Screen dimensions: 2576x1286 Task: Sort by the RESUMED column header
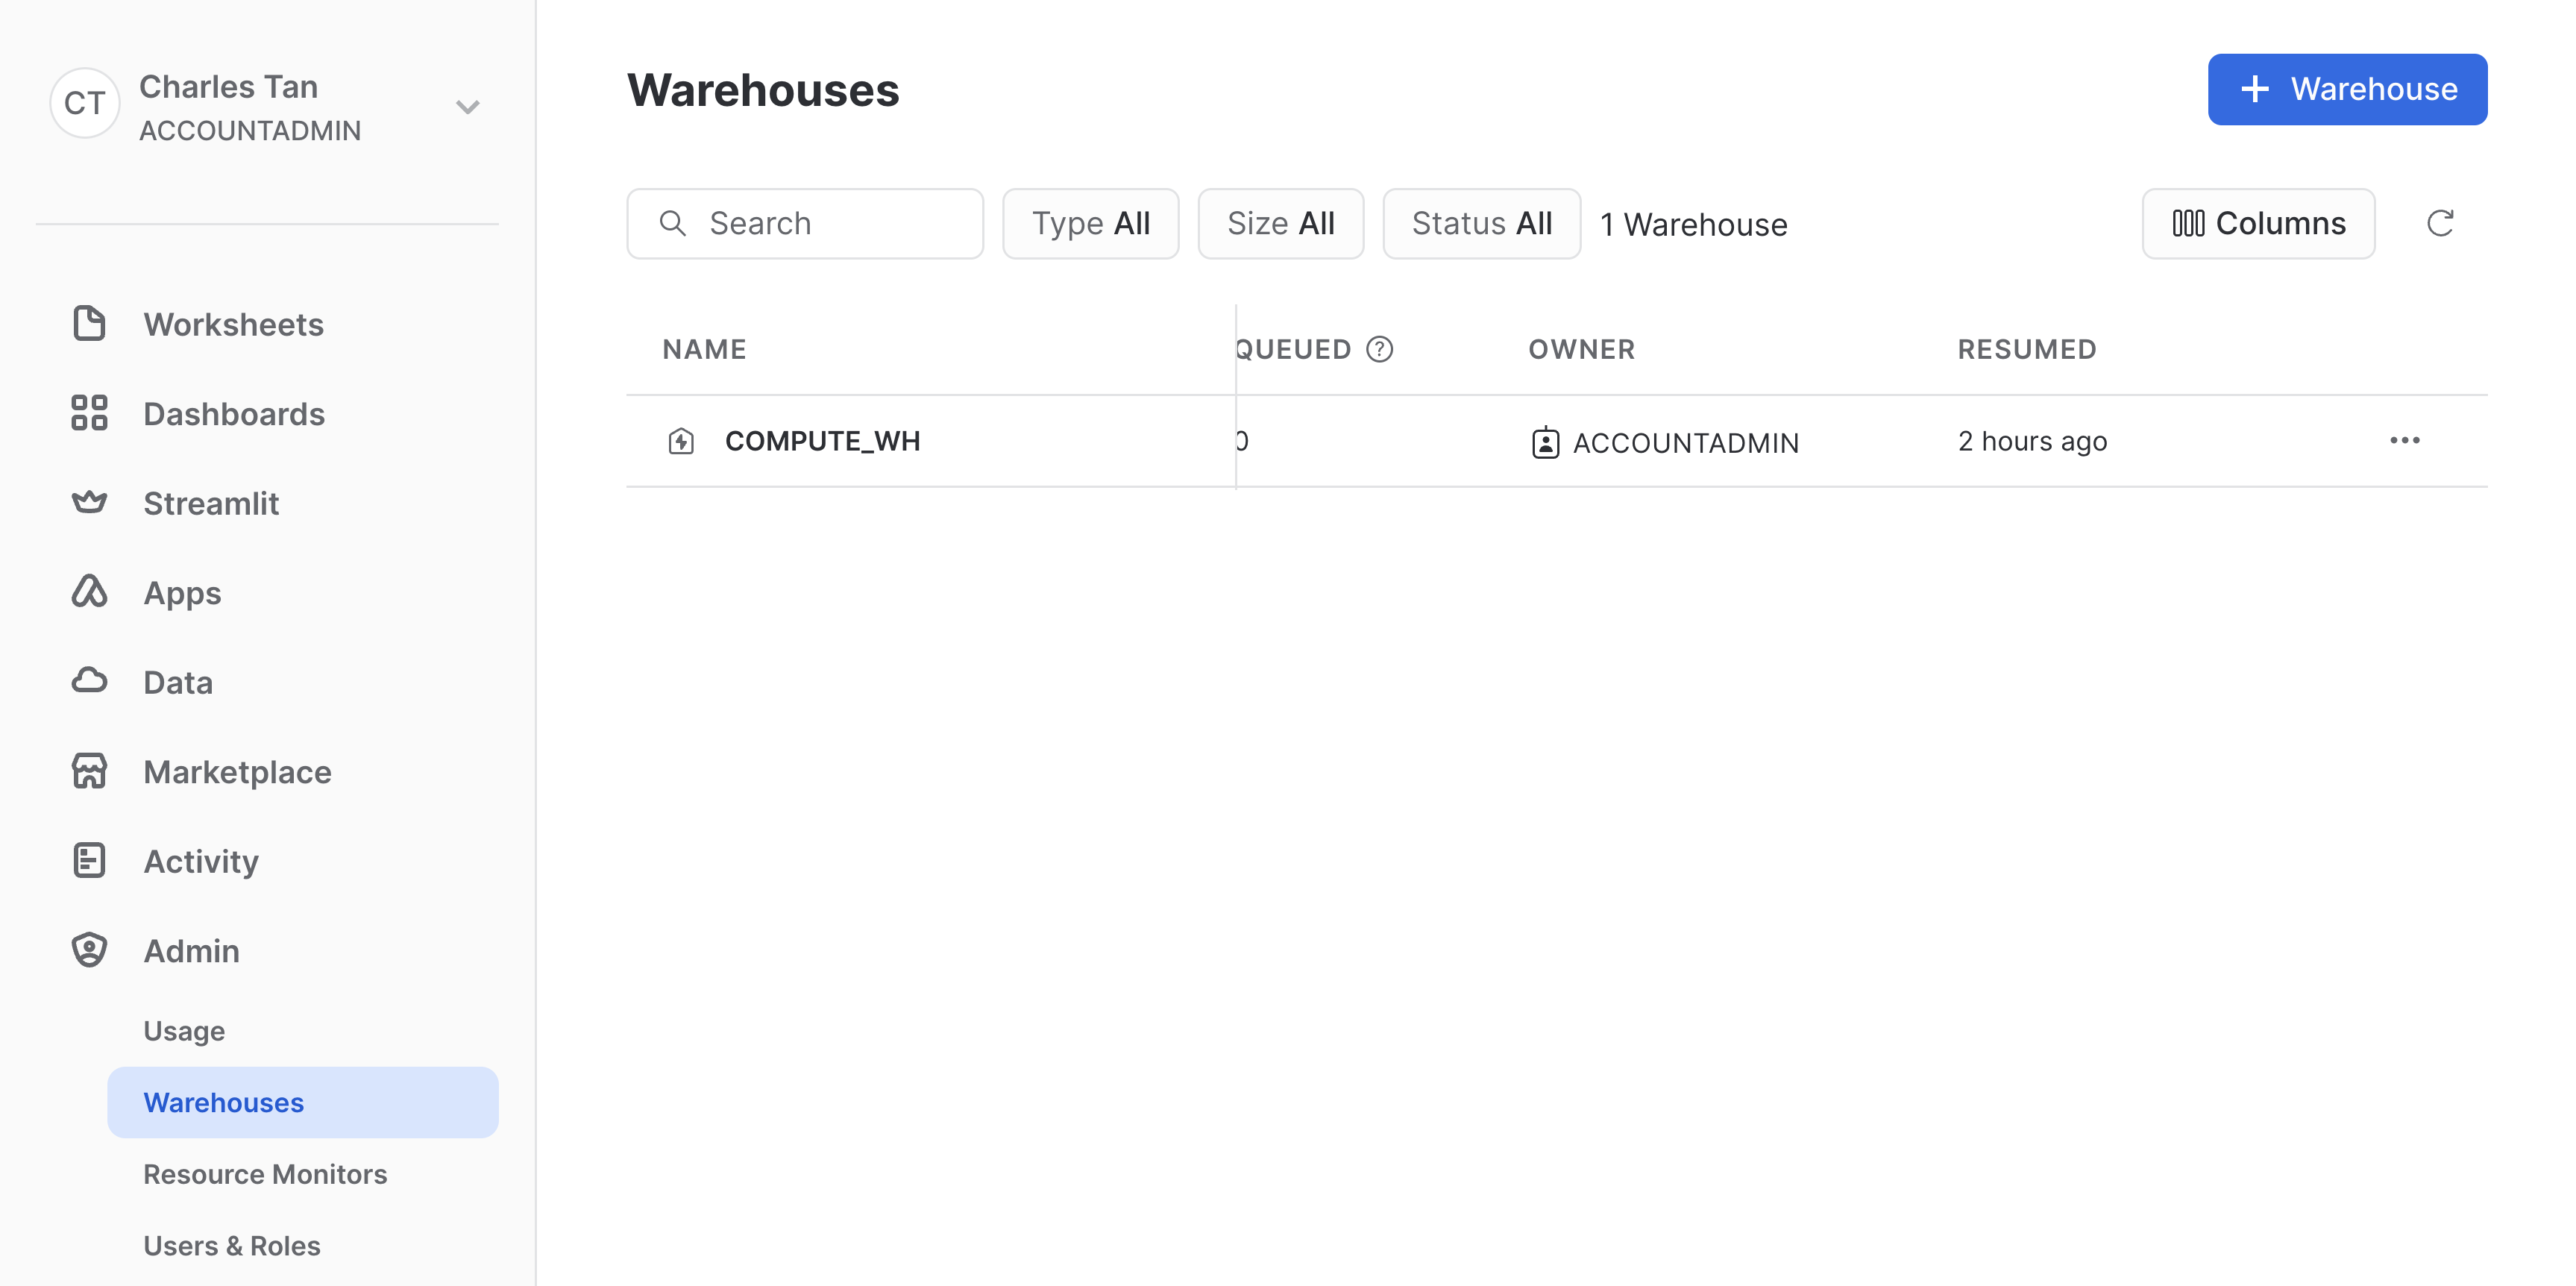point(2027,349)
